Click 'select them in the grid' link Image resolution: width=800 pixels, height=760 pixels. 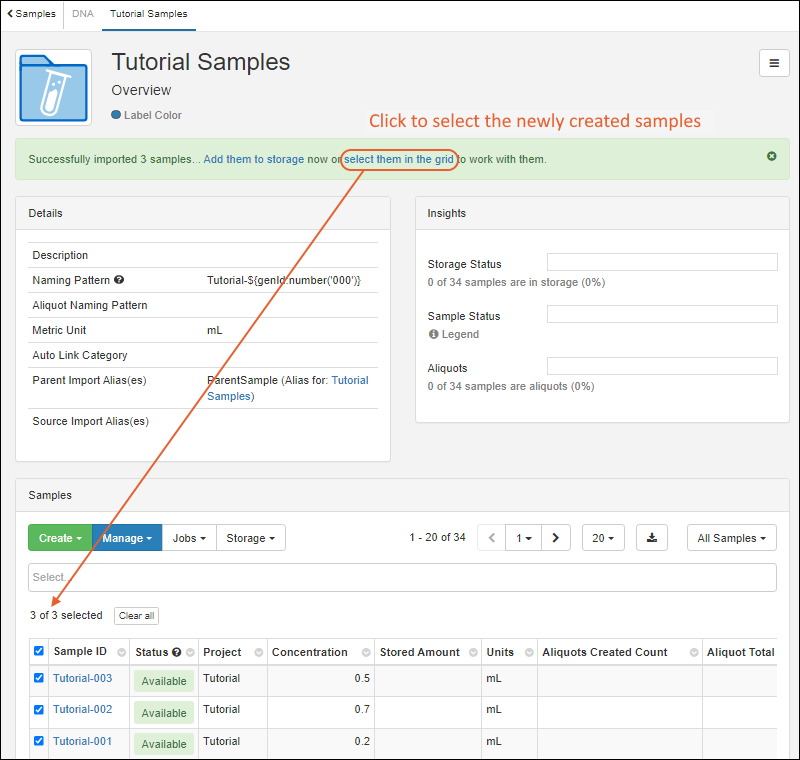coord(399,159)
